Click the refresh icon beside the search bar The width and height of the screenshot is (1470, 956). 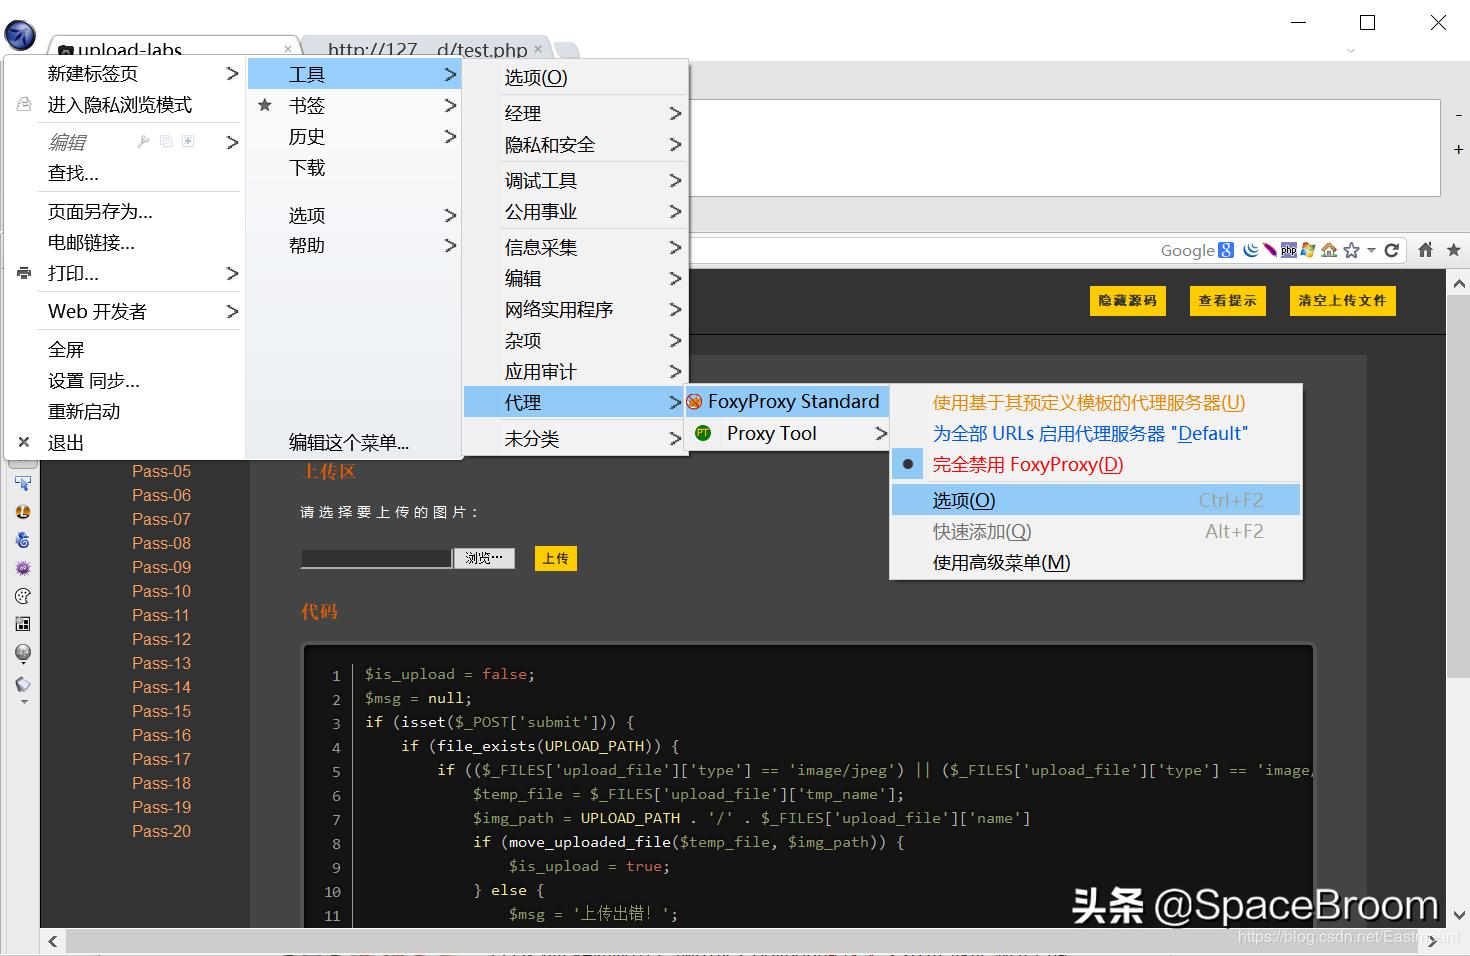(1393, 250)
